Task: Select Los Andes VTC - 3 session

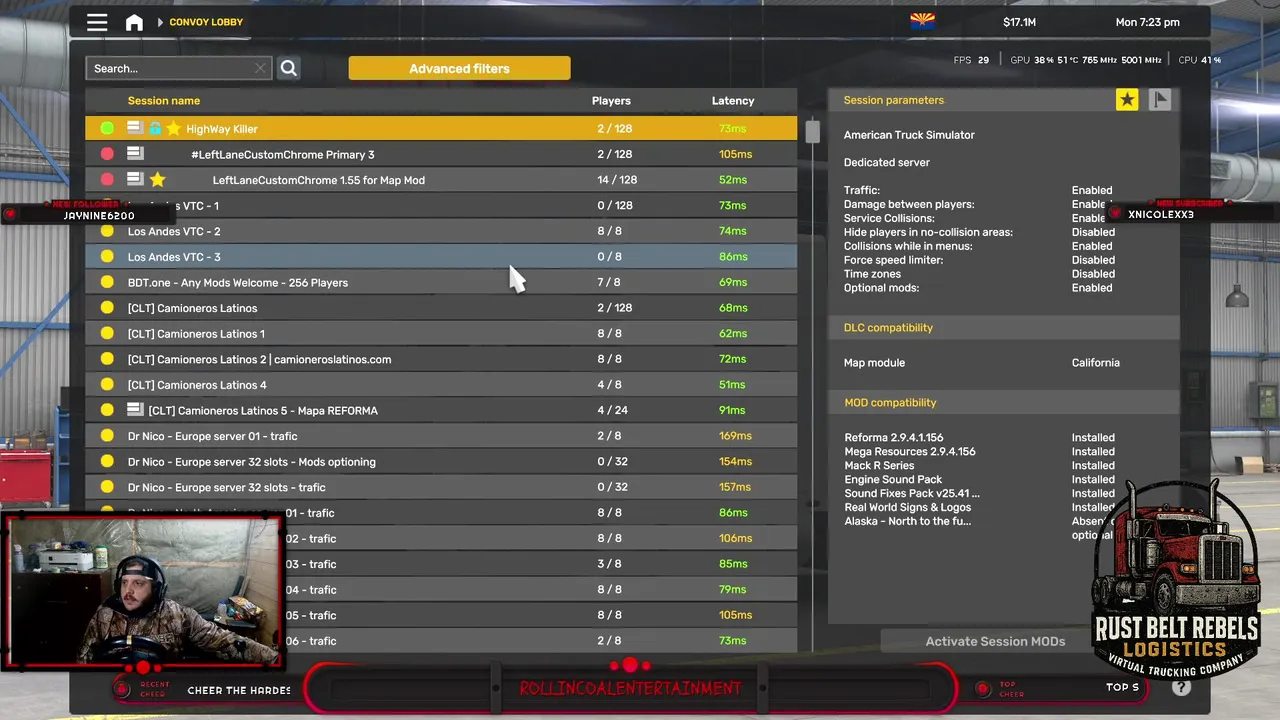Action: (x=441, y=257)
